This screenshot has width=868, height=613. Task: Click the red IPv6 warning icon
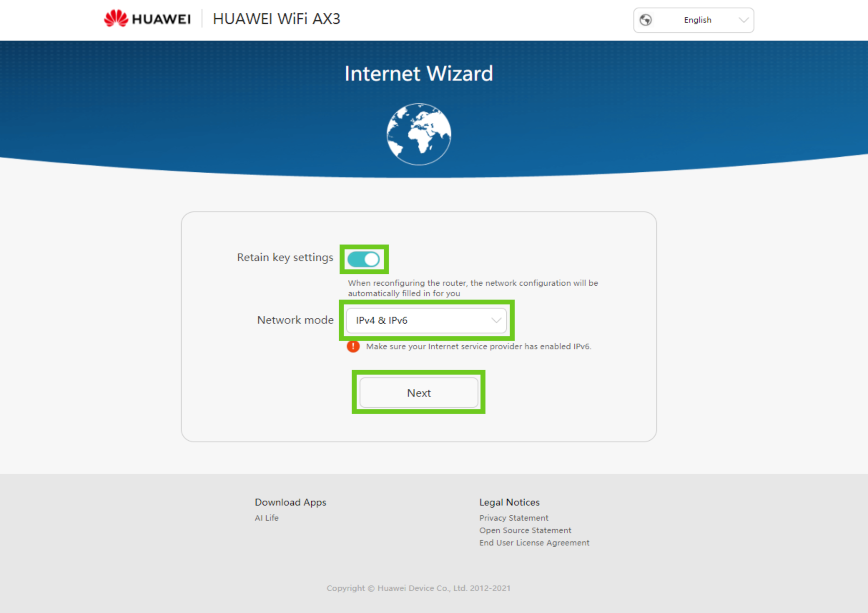353,346
